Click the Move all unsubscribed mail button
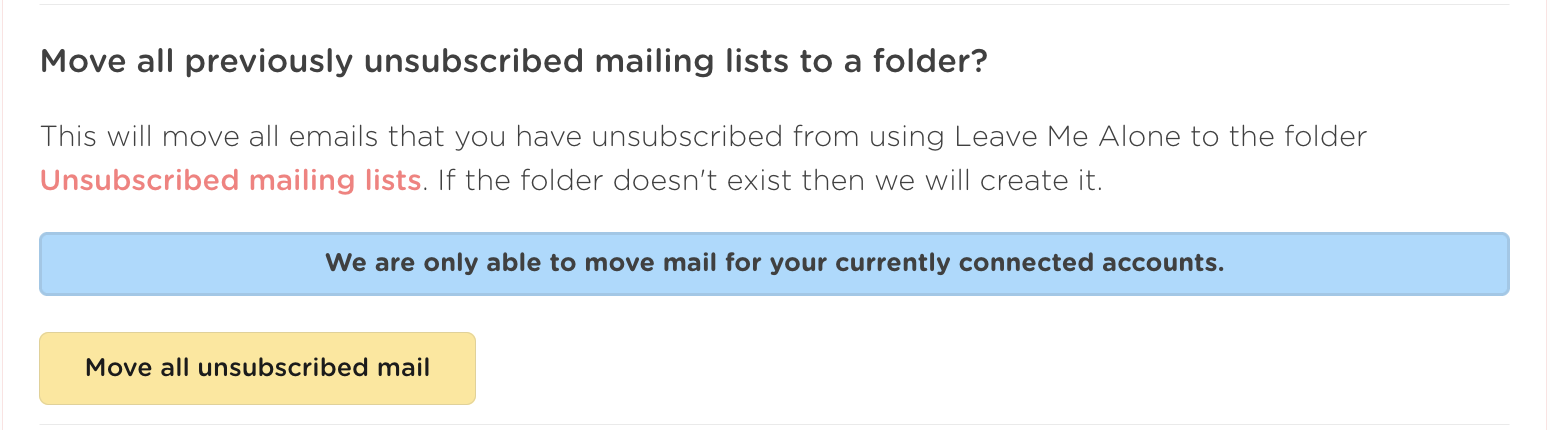 click(257, 368)
